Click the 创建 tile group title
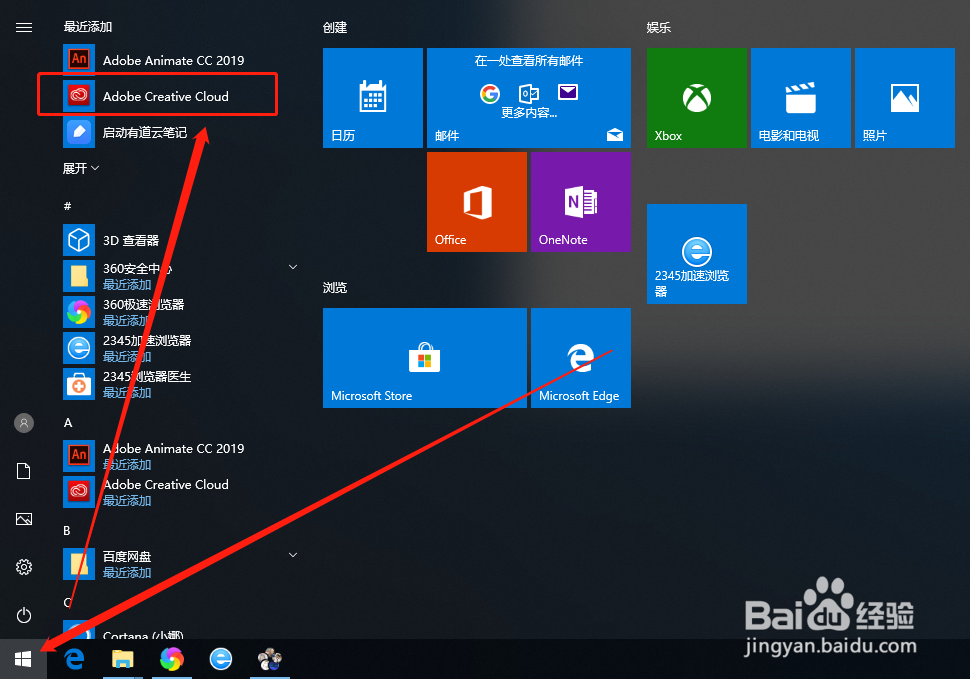This screenshot has width=970, height=679. pos(335,27)
